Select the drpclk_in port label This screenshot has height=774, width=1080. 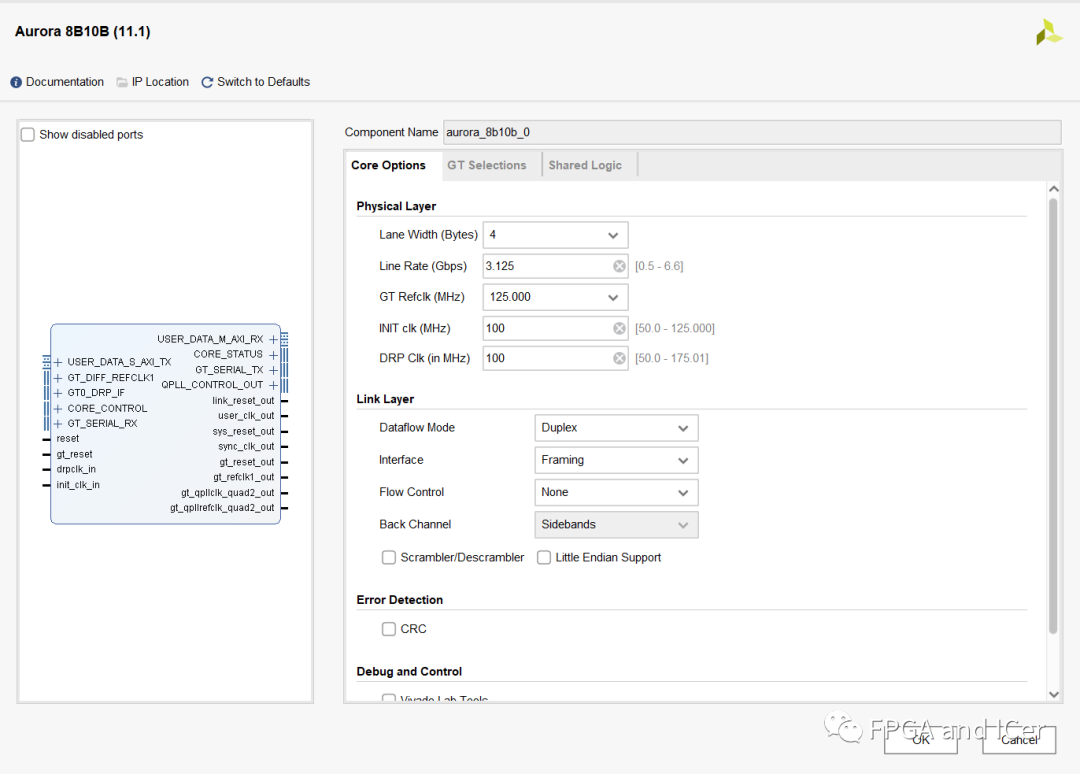[76, 470]
